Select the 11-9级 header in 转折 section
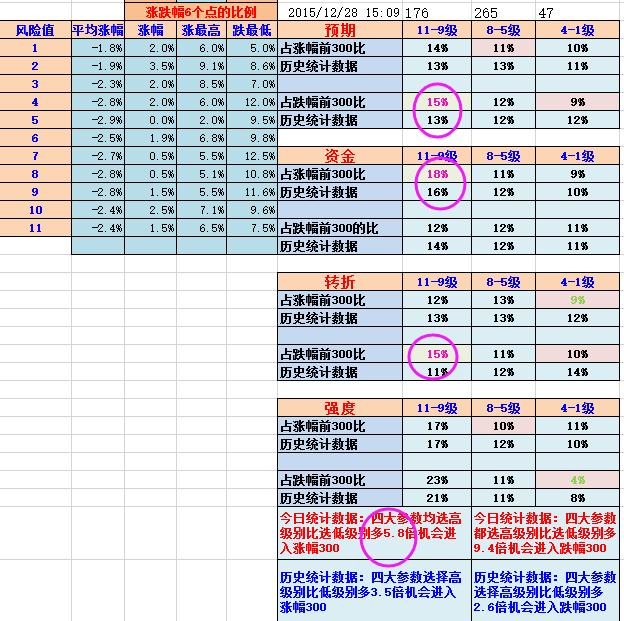Screen dimensions: 624x621 click(437, 282)
